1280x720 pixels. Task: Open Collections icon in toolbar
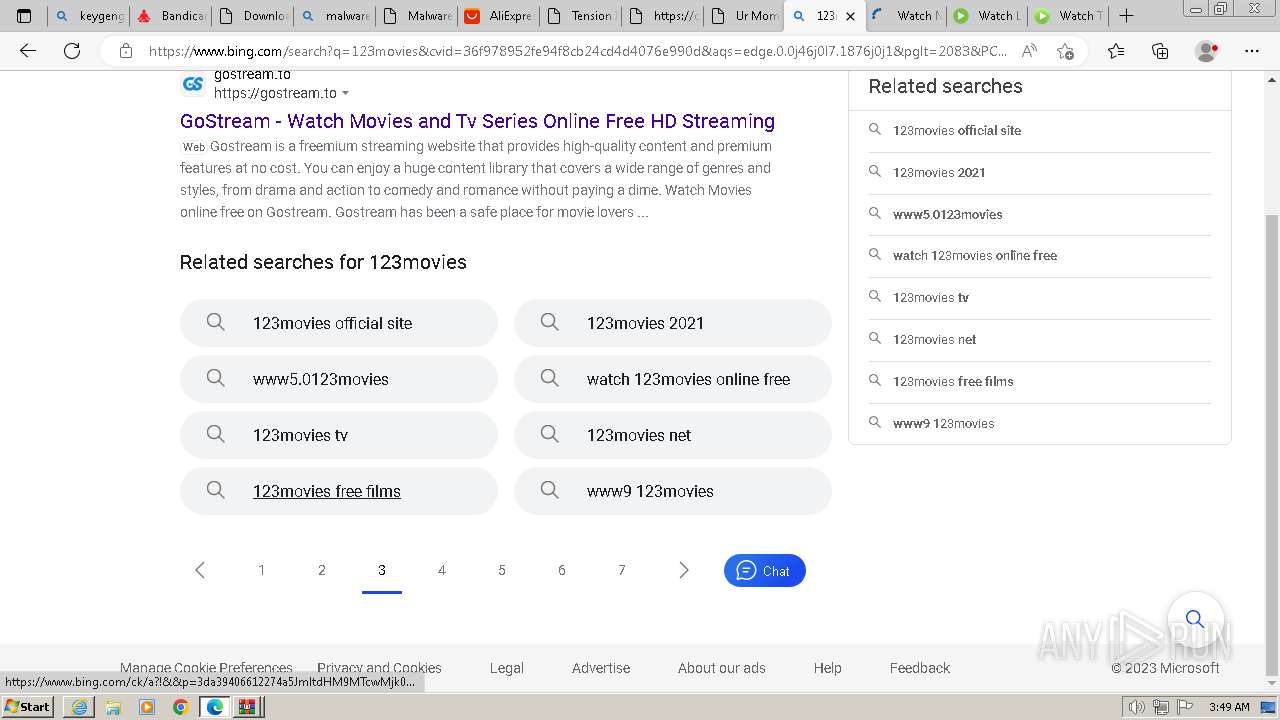pyautogui.click(x=1160, y=51)
